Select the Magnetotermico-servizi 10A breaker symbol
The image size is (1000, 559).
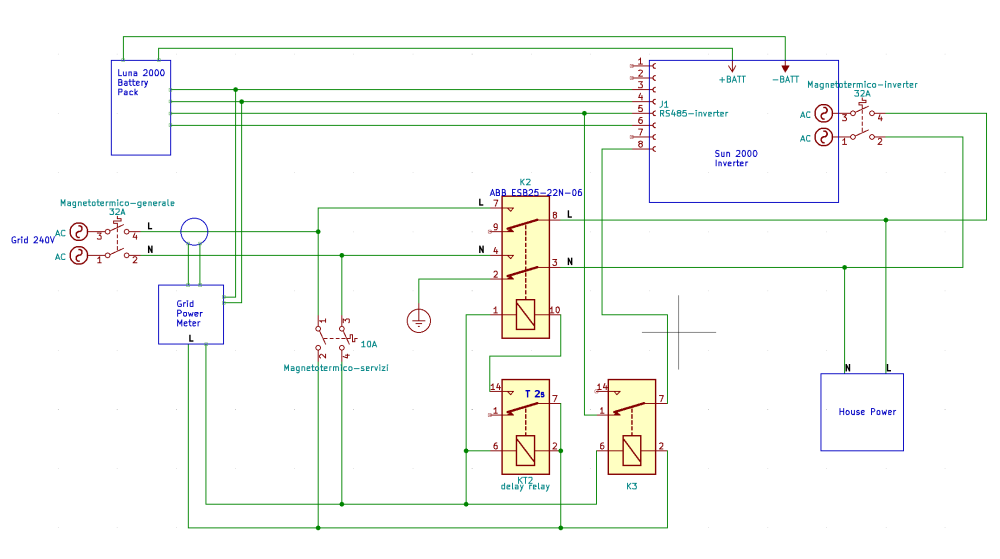tap(333, 338)
